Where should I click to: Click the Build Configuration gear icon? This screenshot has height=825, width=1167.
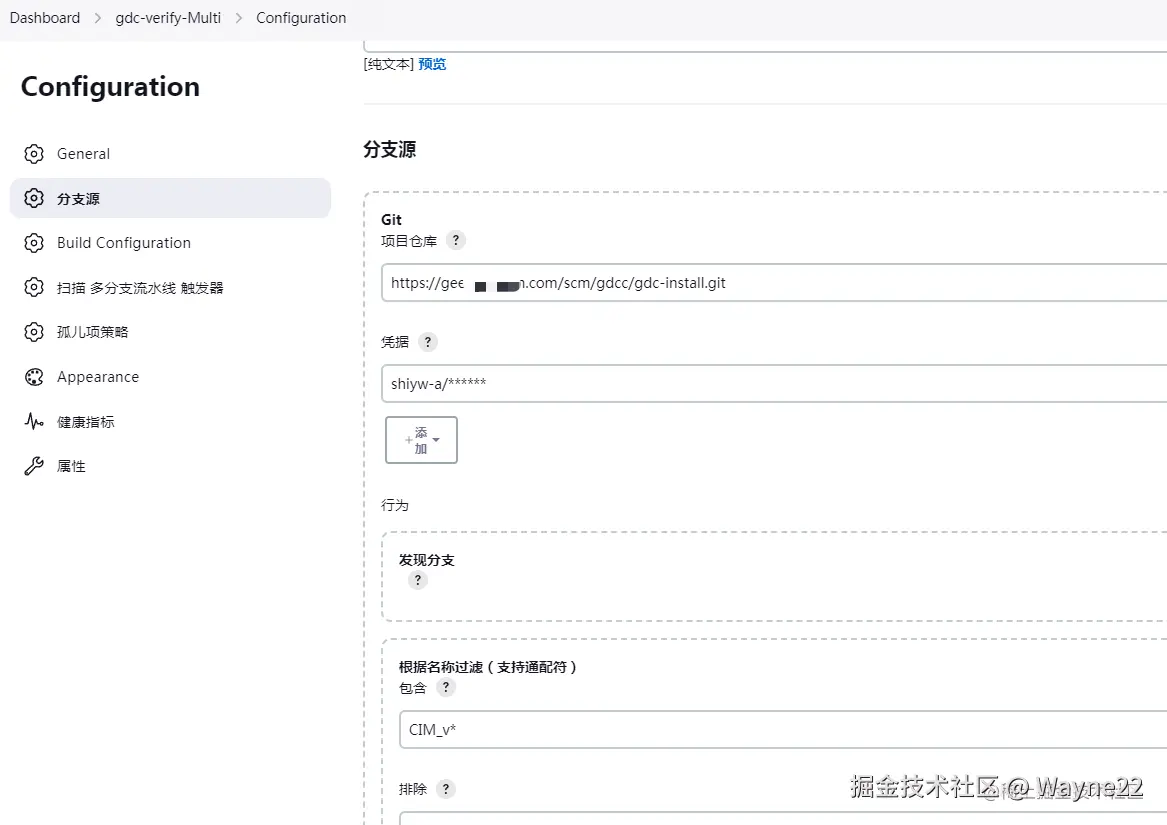(x=34, y=243)
